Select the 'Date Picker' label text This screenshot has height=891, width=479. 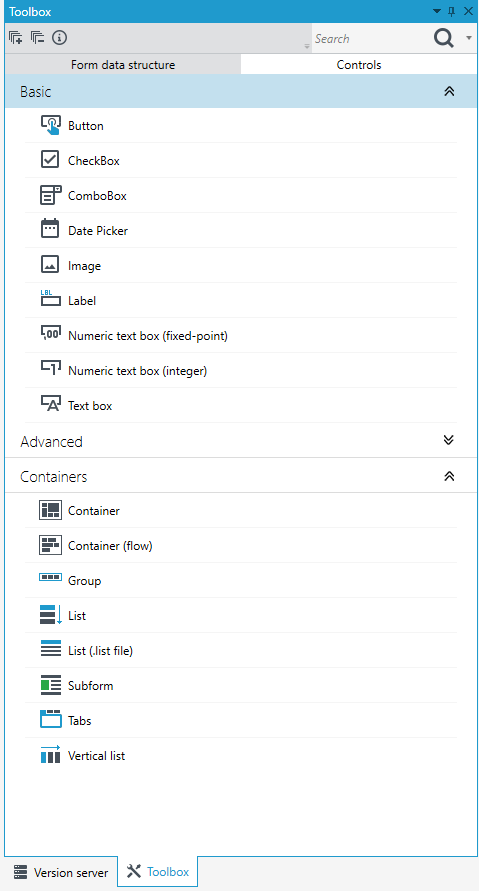point(98,231)
